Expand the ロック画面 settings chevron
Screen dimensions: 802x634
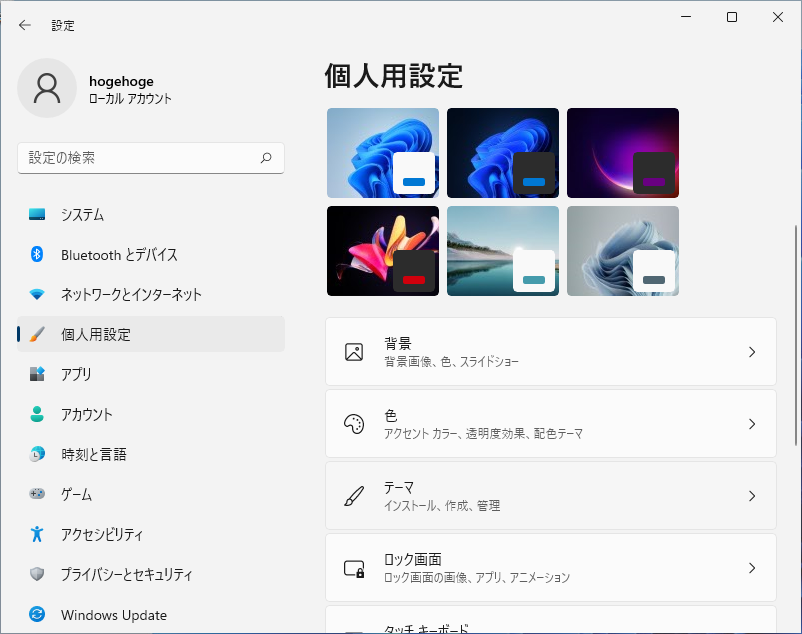752,568
